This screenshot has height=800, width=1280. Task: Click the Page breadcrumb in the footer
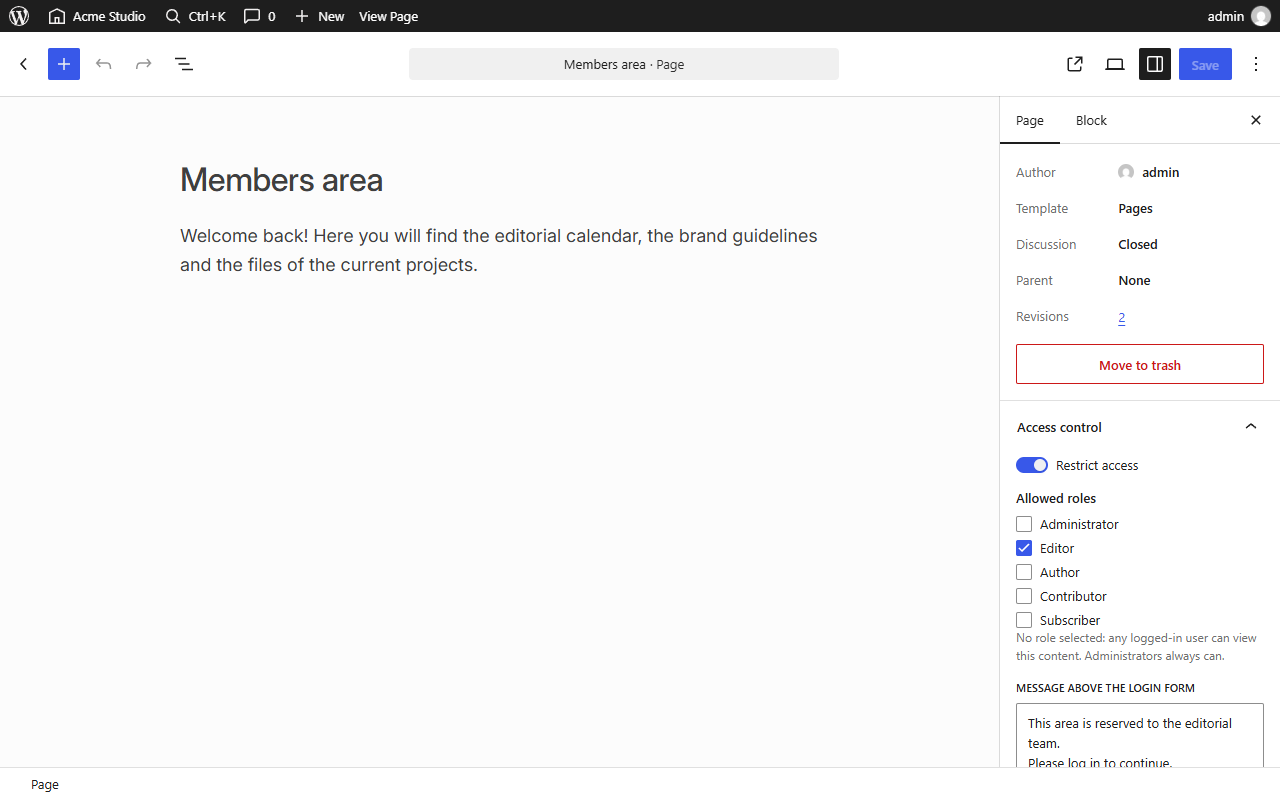point(45,784)
